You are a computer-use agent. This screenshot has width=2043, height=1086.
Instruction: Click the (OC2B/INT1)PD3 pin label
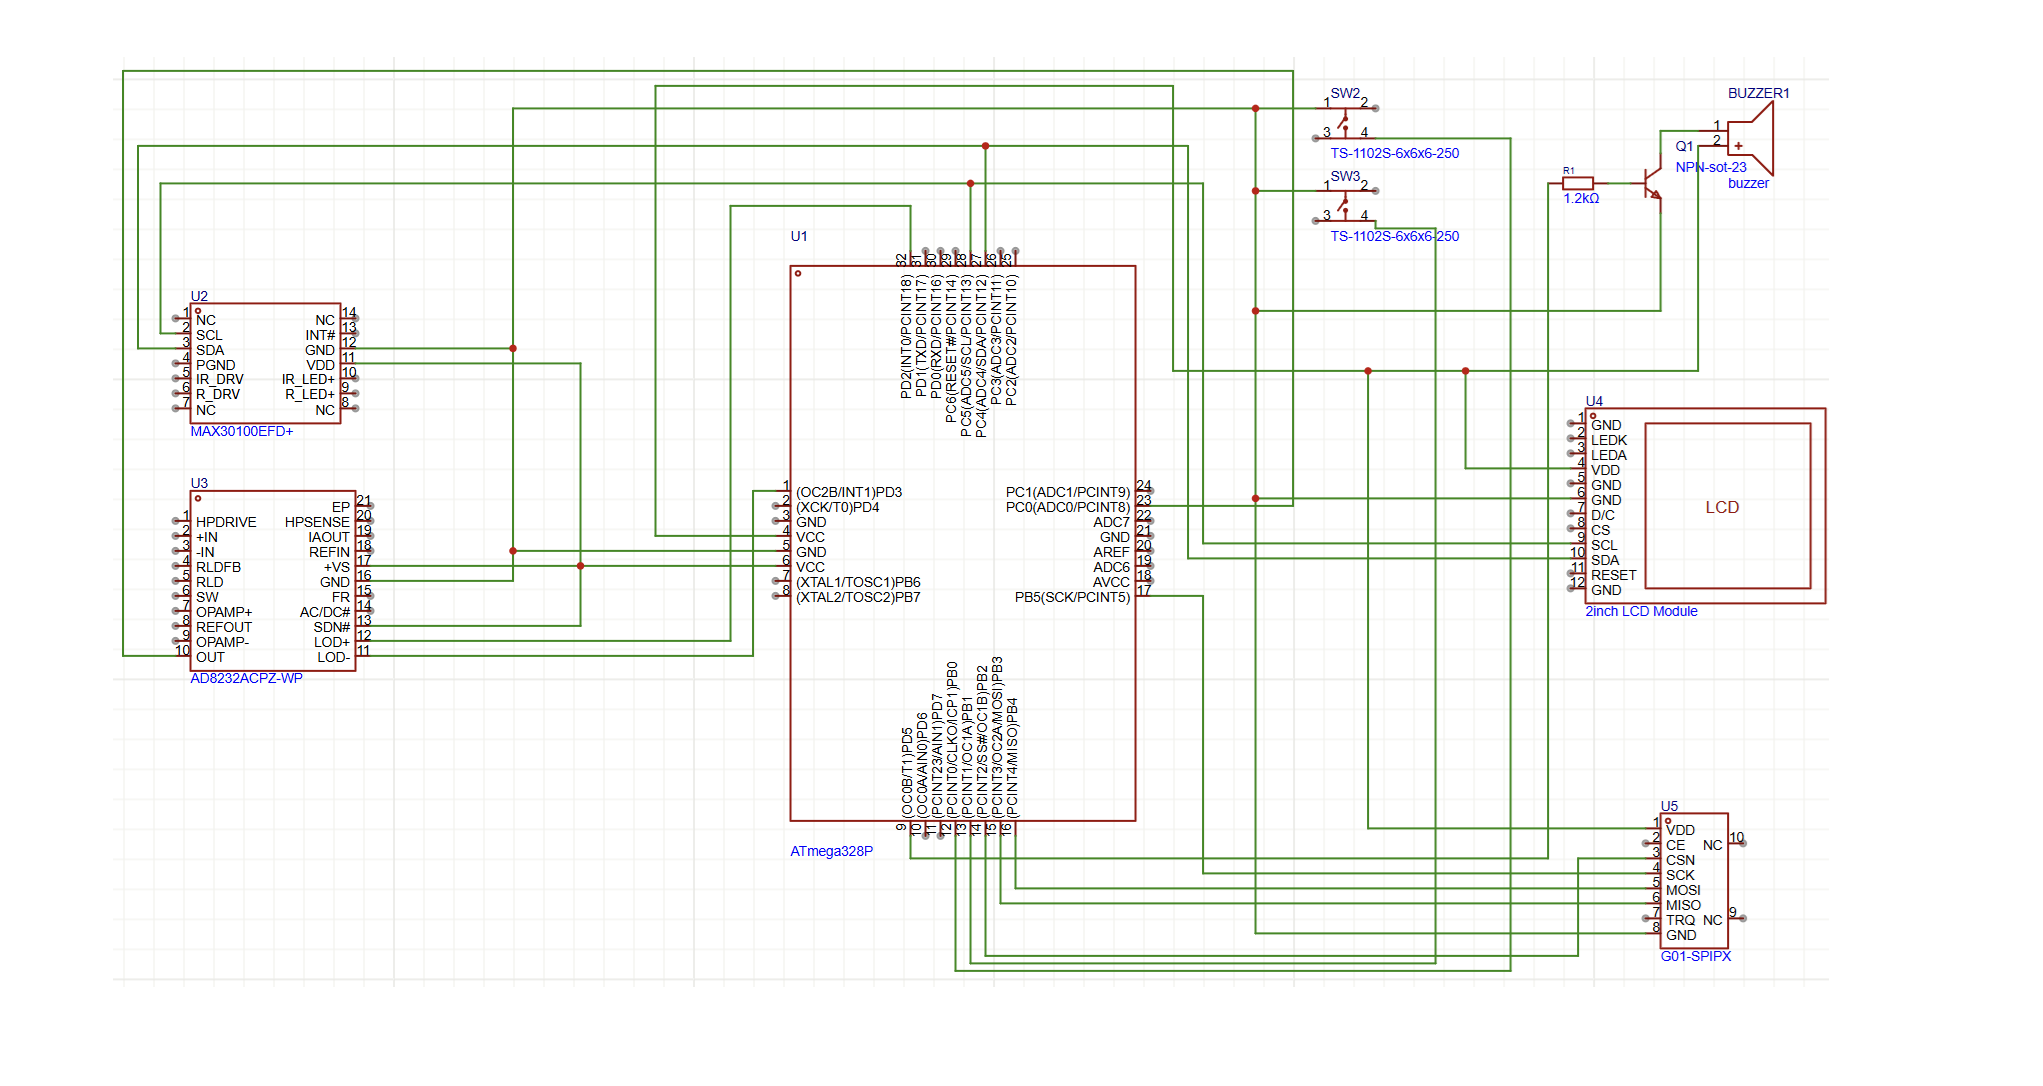click(849, 492)
